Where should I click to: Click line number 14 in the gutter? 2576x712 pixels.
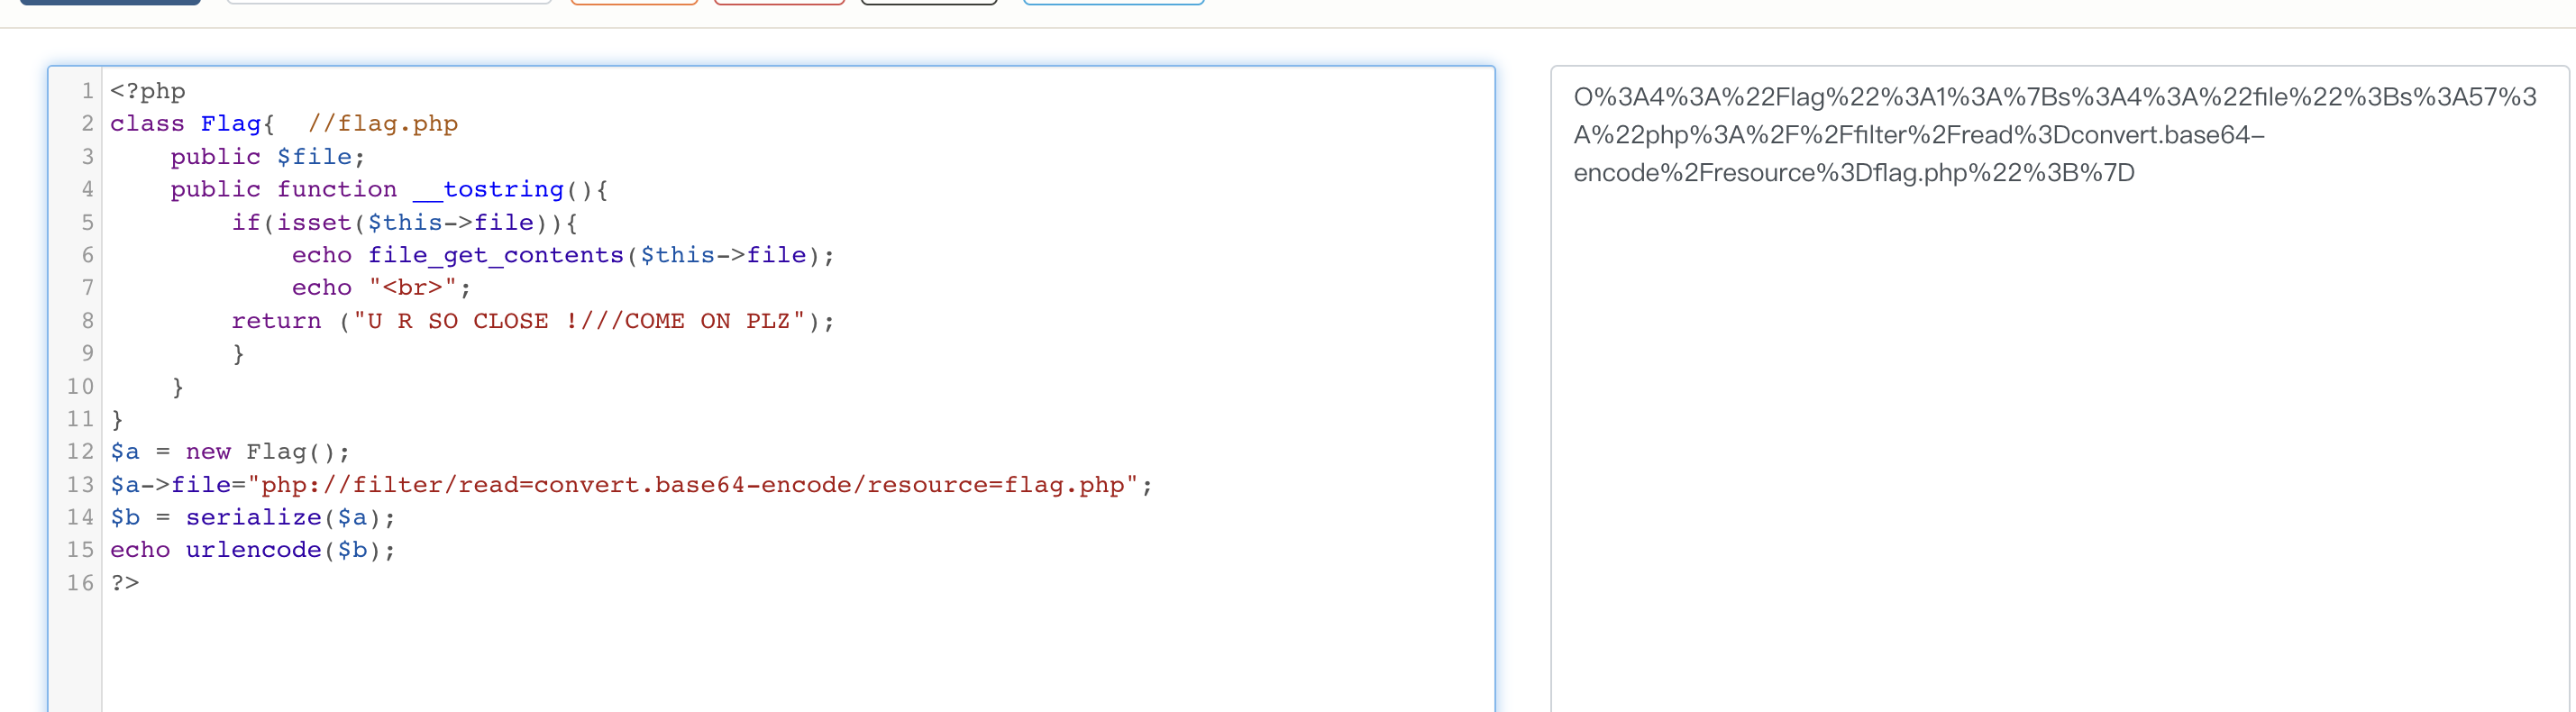click(x=80, y=518)
